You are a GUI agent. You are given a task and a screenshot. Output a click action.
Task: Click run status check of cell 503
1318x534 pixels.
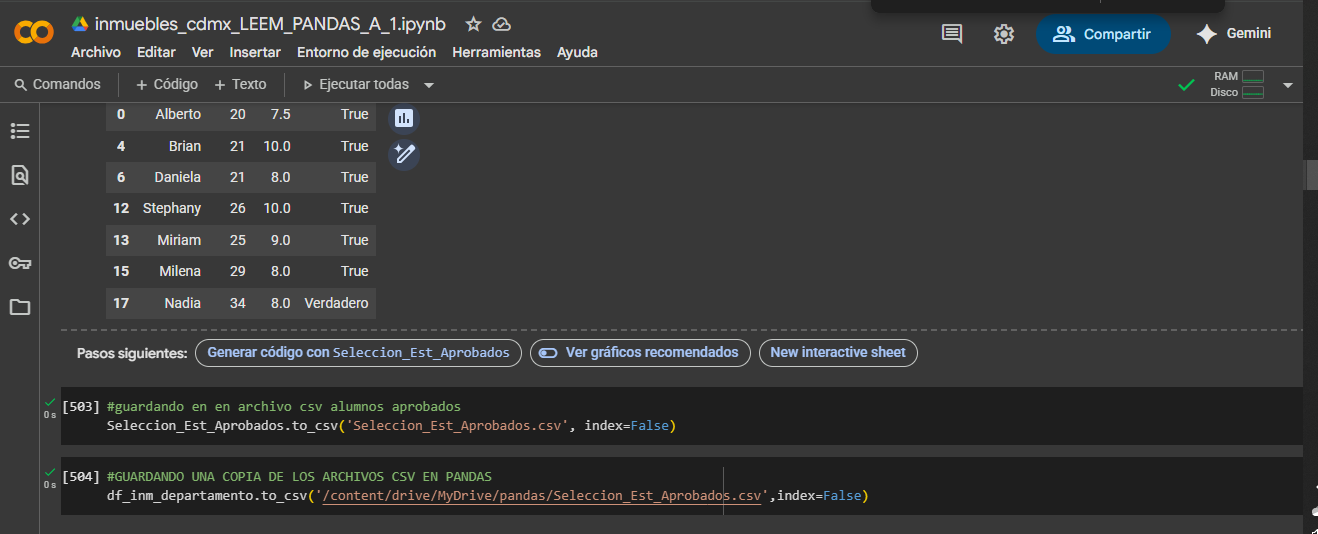(x=50, y=402)
